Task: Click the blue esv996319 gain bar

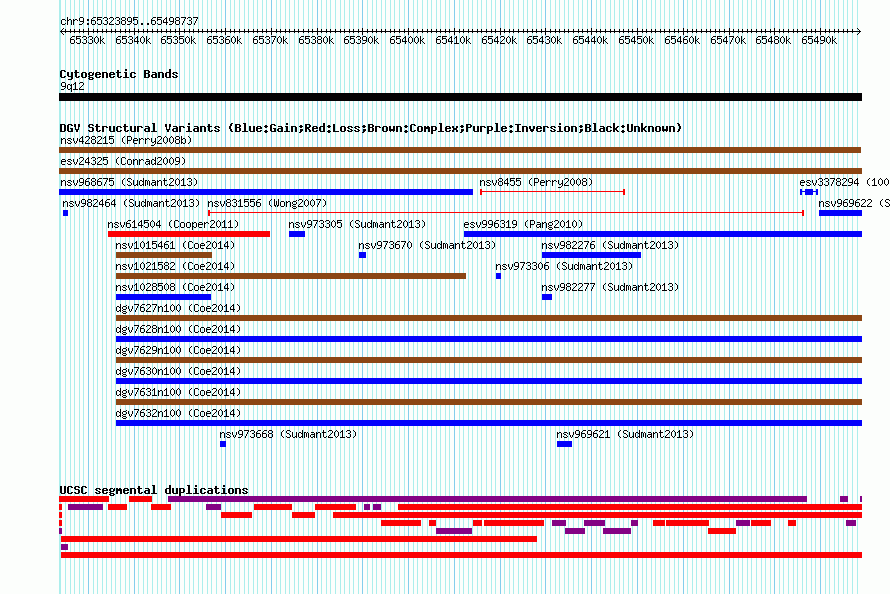Action: pyautogui.click(x=663, y=234)
